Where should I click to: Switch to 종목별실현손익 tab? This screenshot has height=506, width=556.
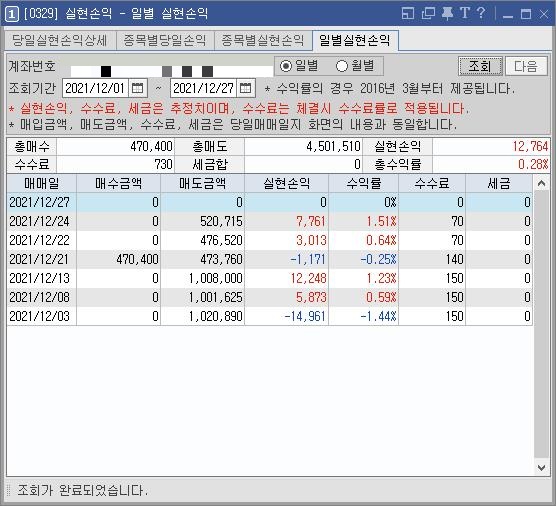(263, 40)
